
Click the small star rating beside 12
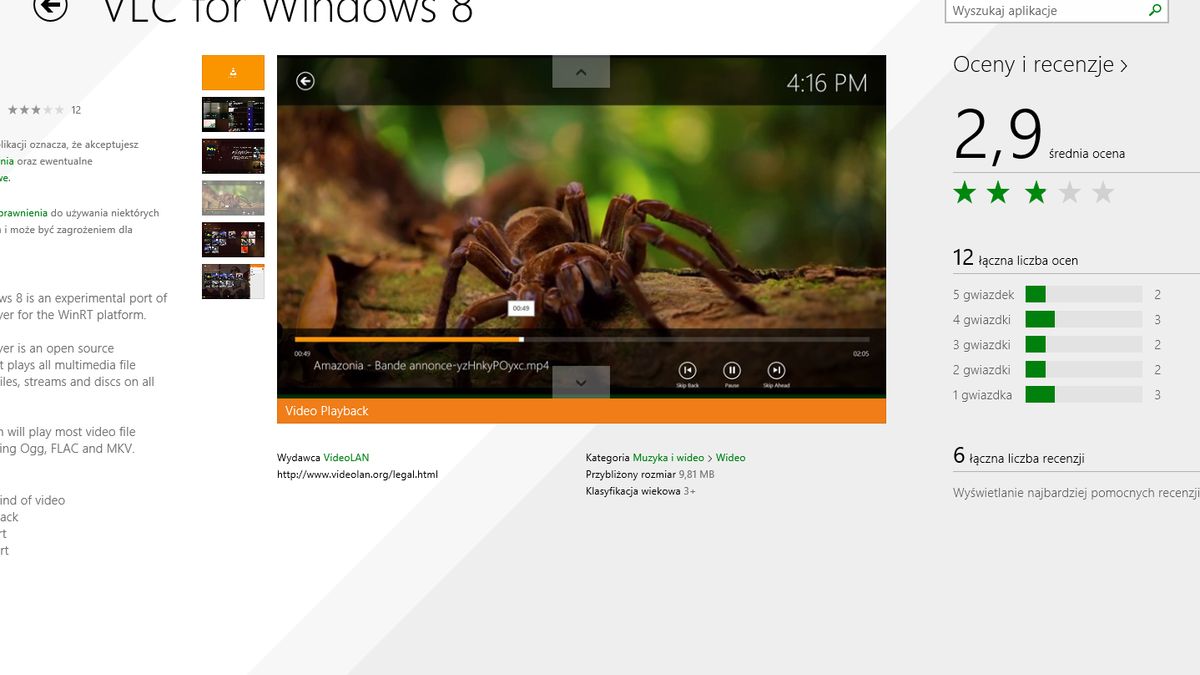click(x=36, y=110)
